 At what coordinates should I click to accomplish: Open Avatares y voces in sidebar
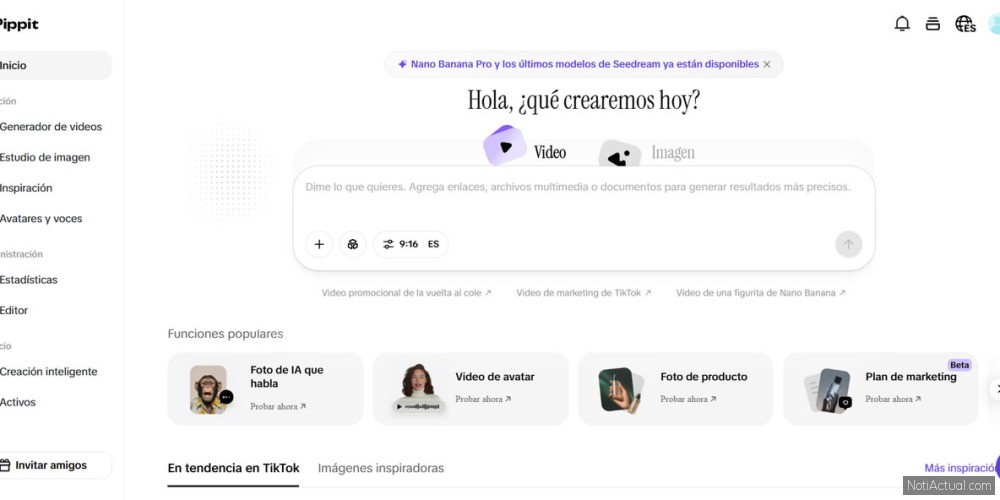coord(41,219)
